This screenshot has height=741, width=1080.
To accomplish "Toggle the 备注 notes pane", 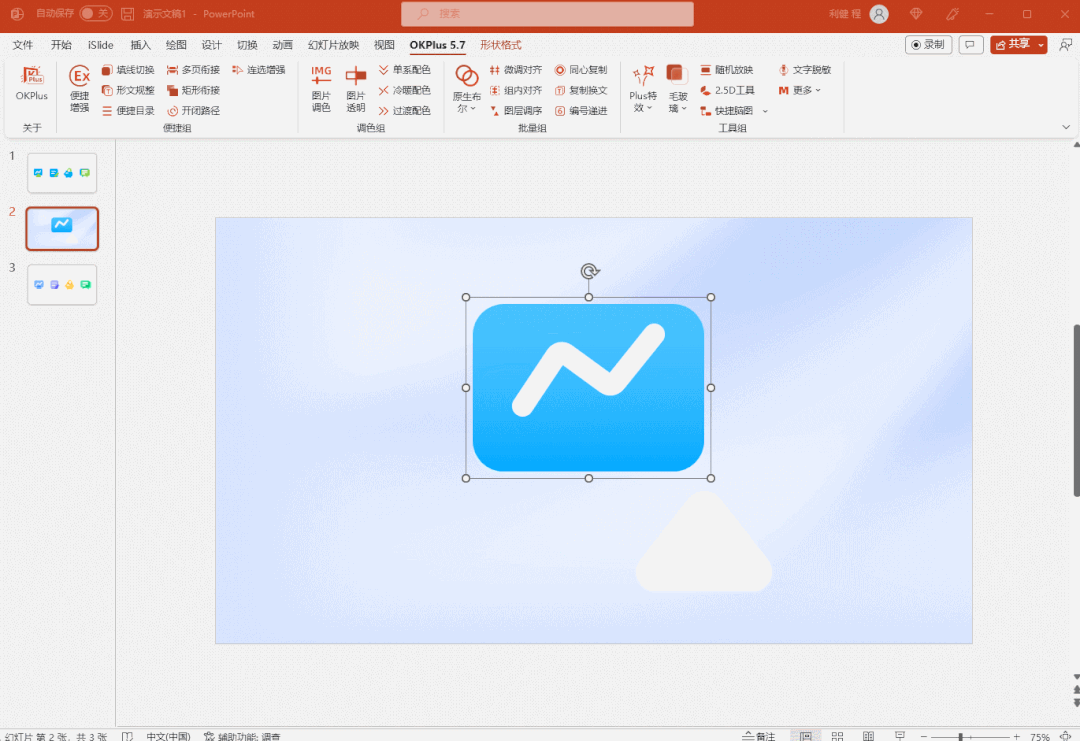I will (x=758, y=736).
